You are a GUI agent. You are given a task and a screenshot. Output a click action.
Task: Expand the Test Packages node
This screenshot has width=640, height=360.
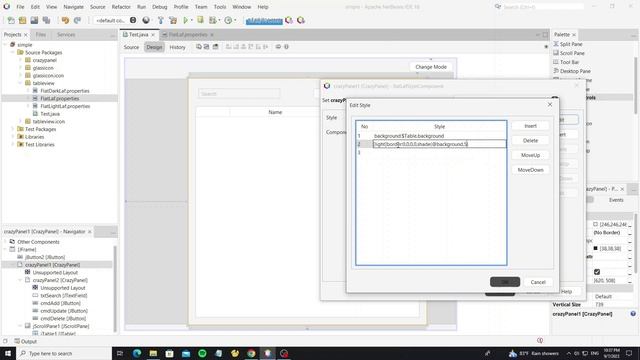pos(13,129)
